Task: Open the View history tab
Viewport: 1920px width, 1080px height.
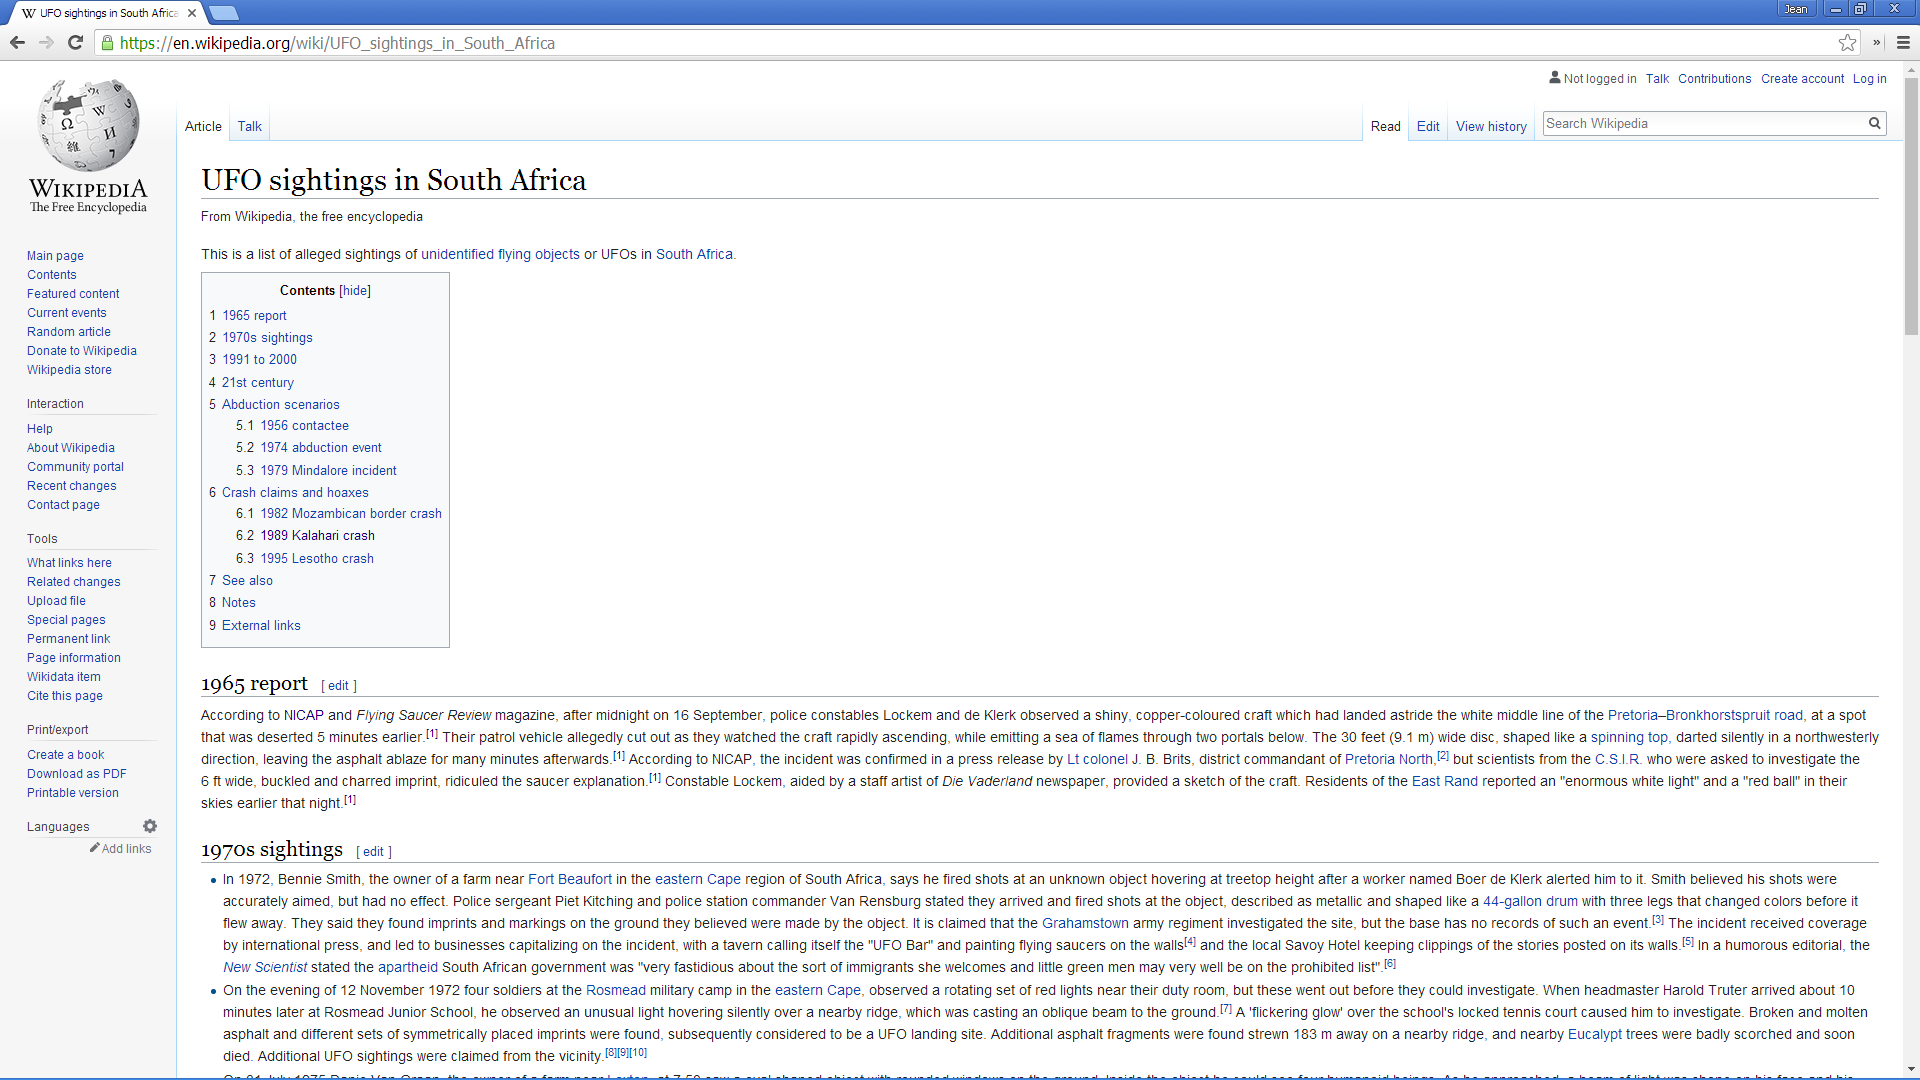Action: [x=1490, y=127]
